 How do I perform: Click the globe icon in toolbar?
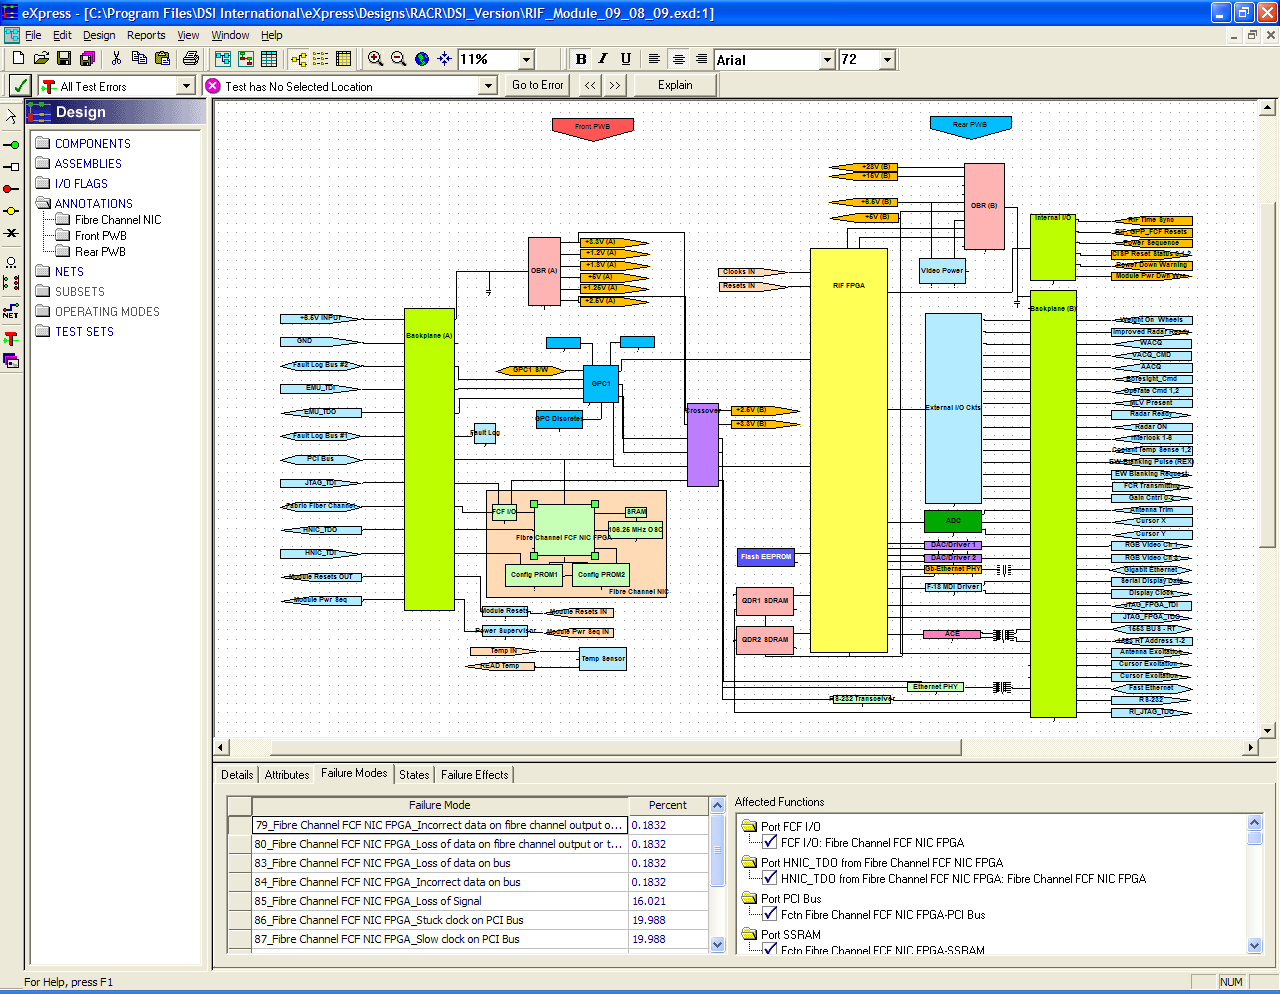pos(422,60)
